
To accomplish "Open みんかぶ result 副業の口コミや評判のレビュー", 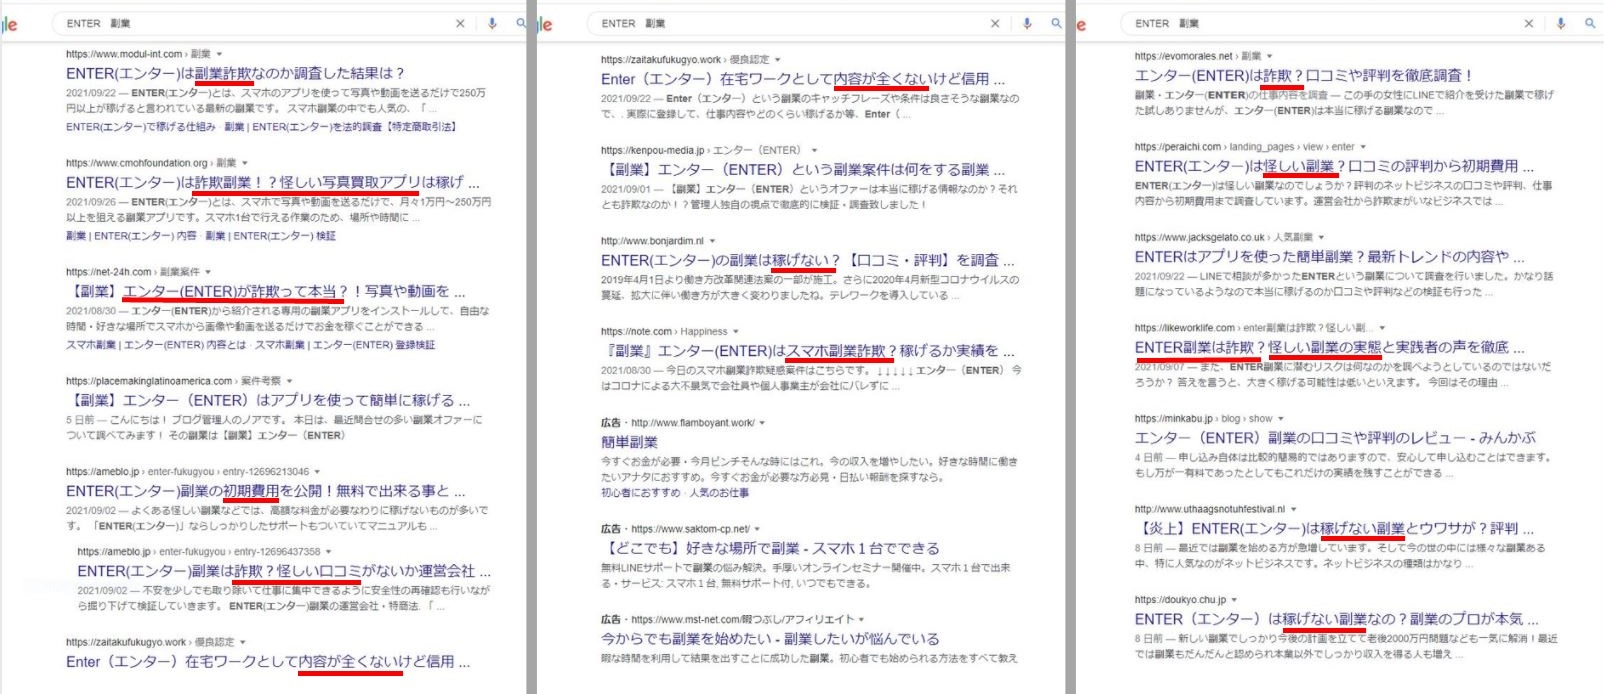I will (x=1335, y=437).
